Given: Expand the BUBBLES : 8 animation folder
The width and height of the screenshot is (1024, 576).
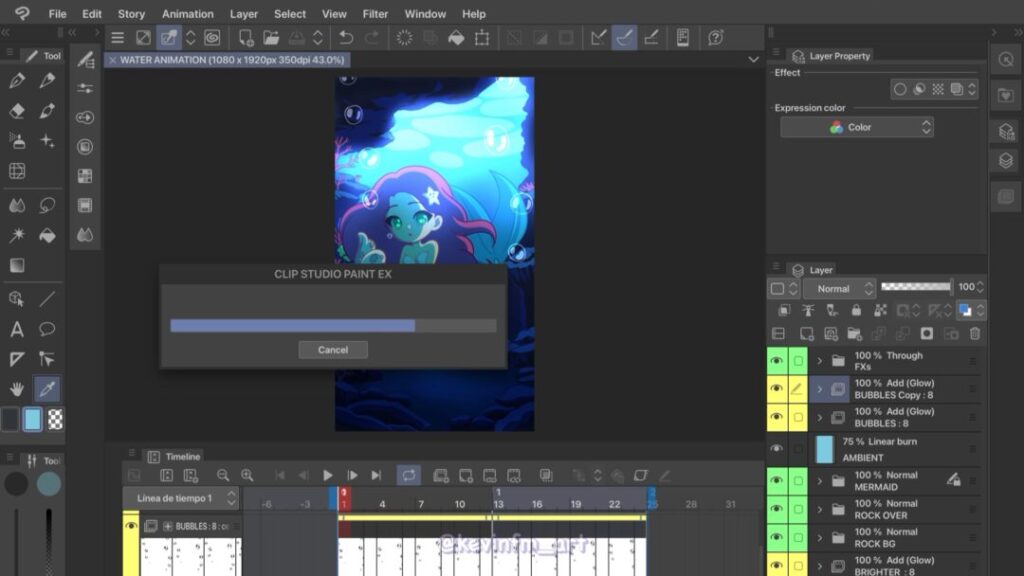Looking at the screenshot, I should click(x=820, y=417).
